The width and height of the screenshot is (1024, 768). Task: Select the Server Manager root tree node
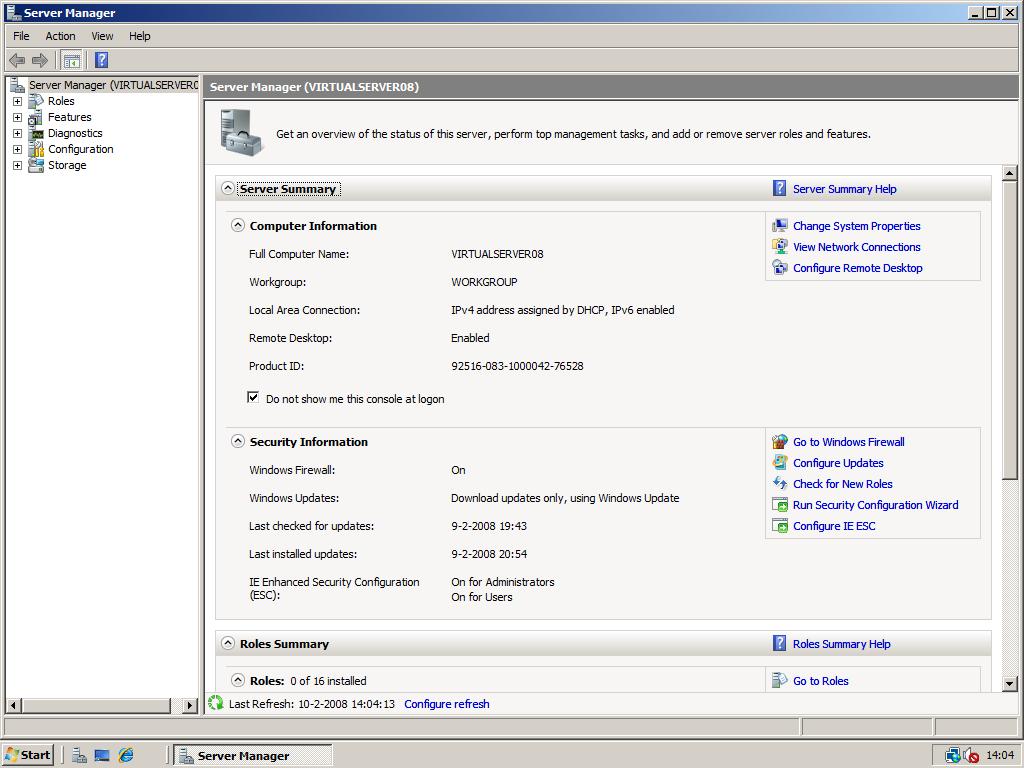[113, 85]
